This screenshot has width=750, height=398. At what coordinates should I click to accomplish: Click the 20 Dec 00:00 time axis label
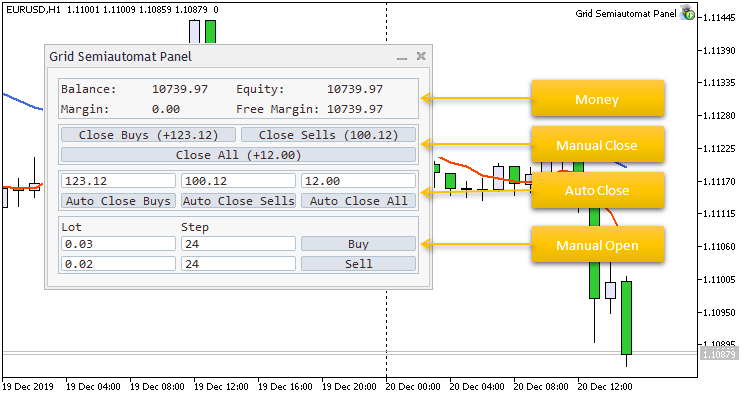pyautogui.click(x=413, y=387)
